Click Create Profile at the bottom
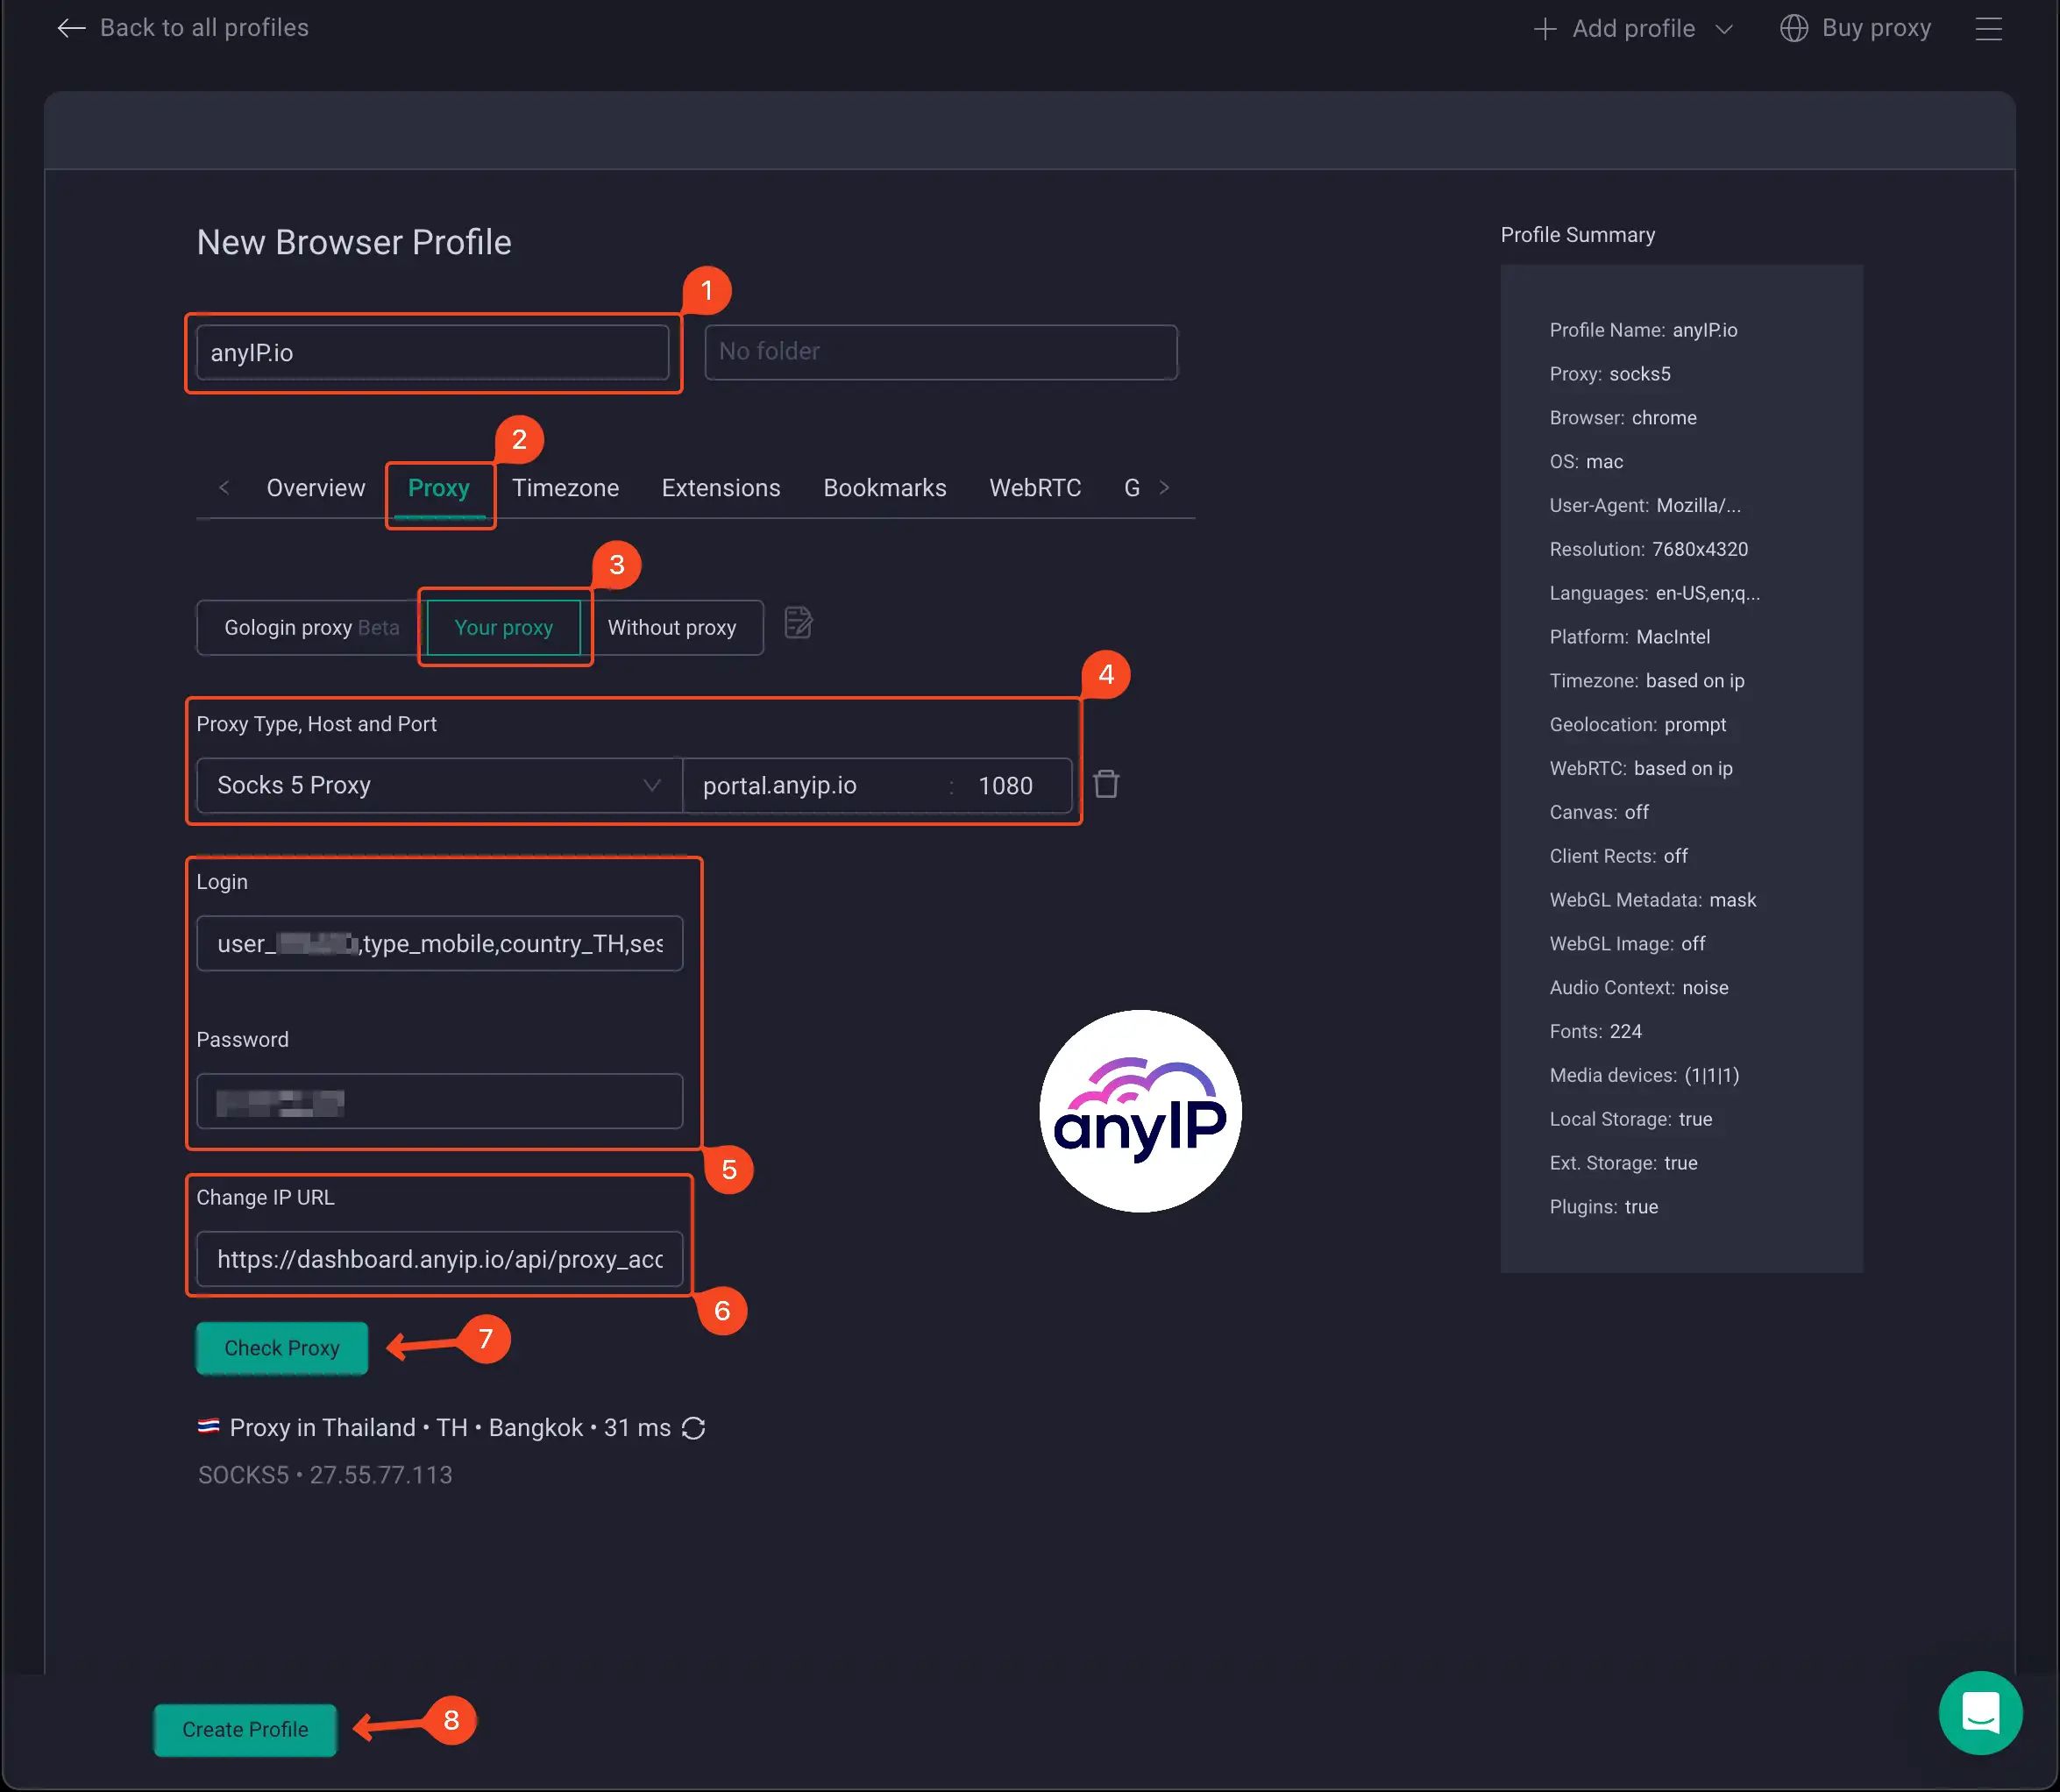Image resolution: width=2060 pixels, height=1792 pixels. (x=244, y=1729)
